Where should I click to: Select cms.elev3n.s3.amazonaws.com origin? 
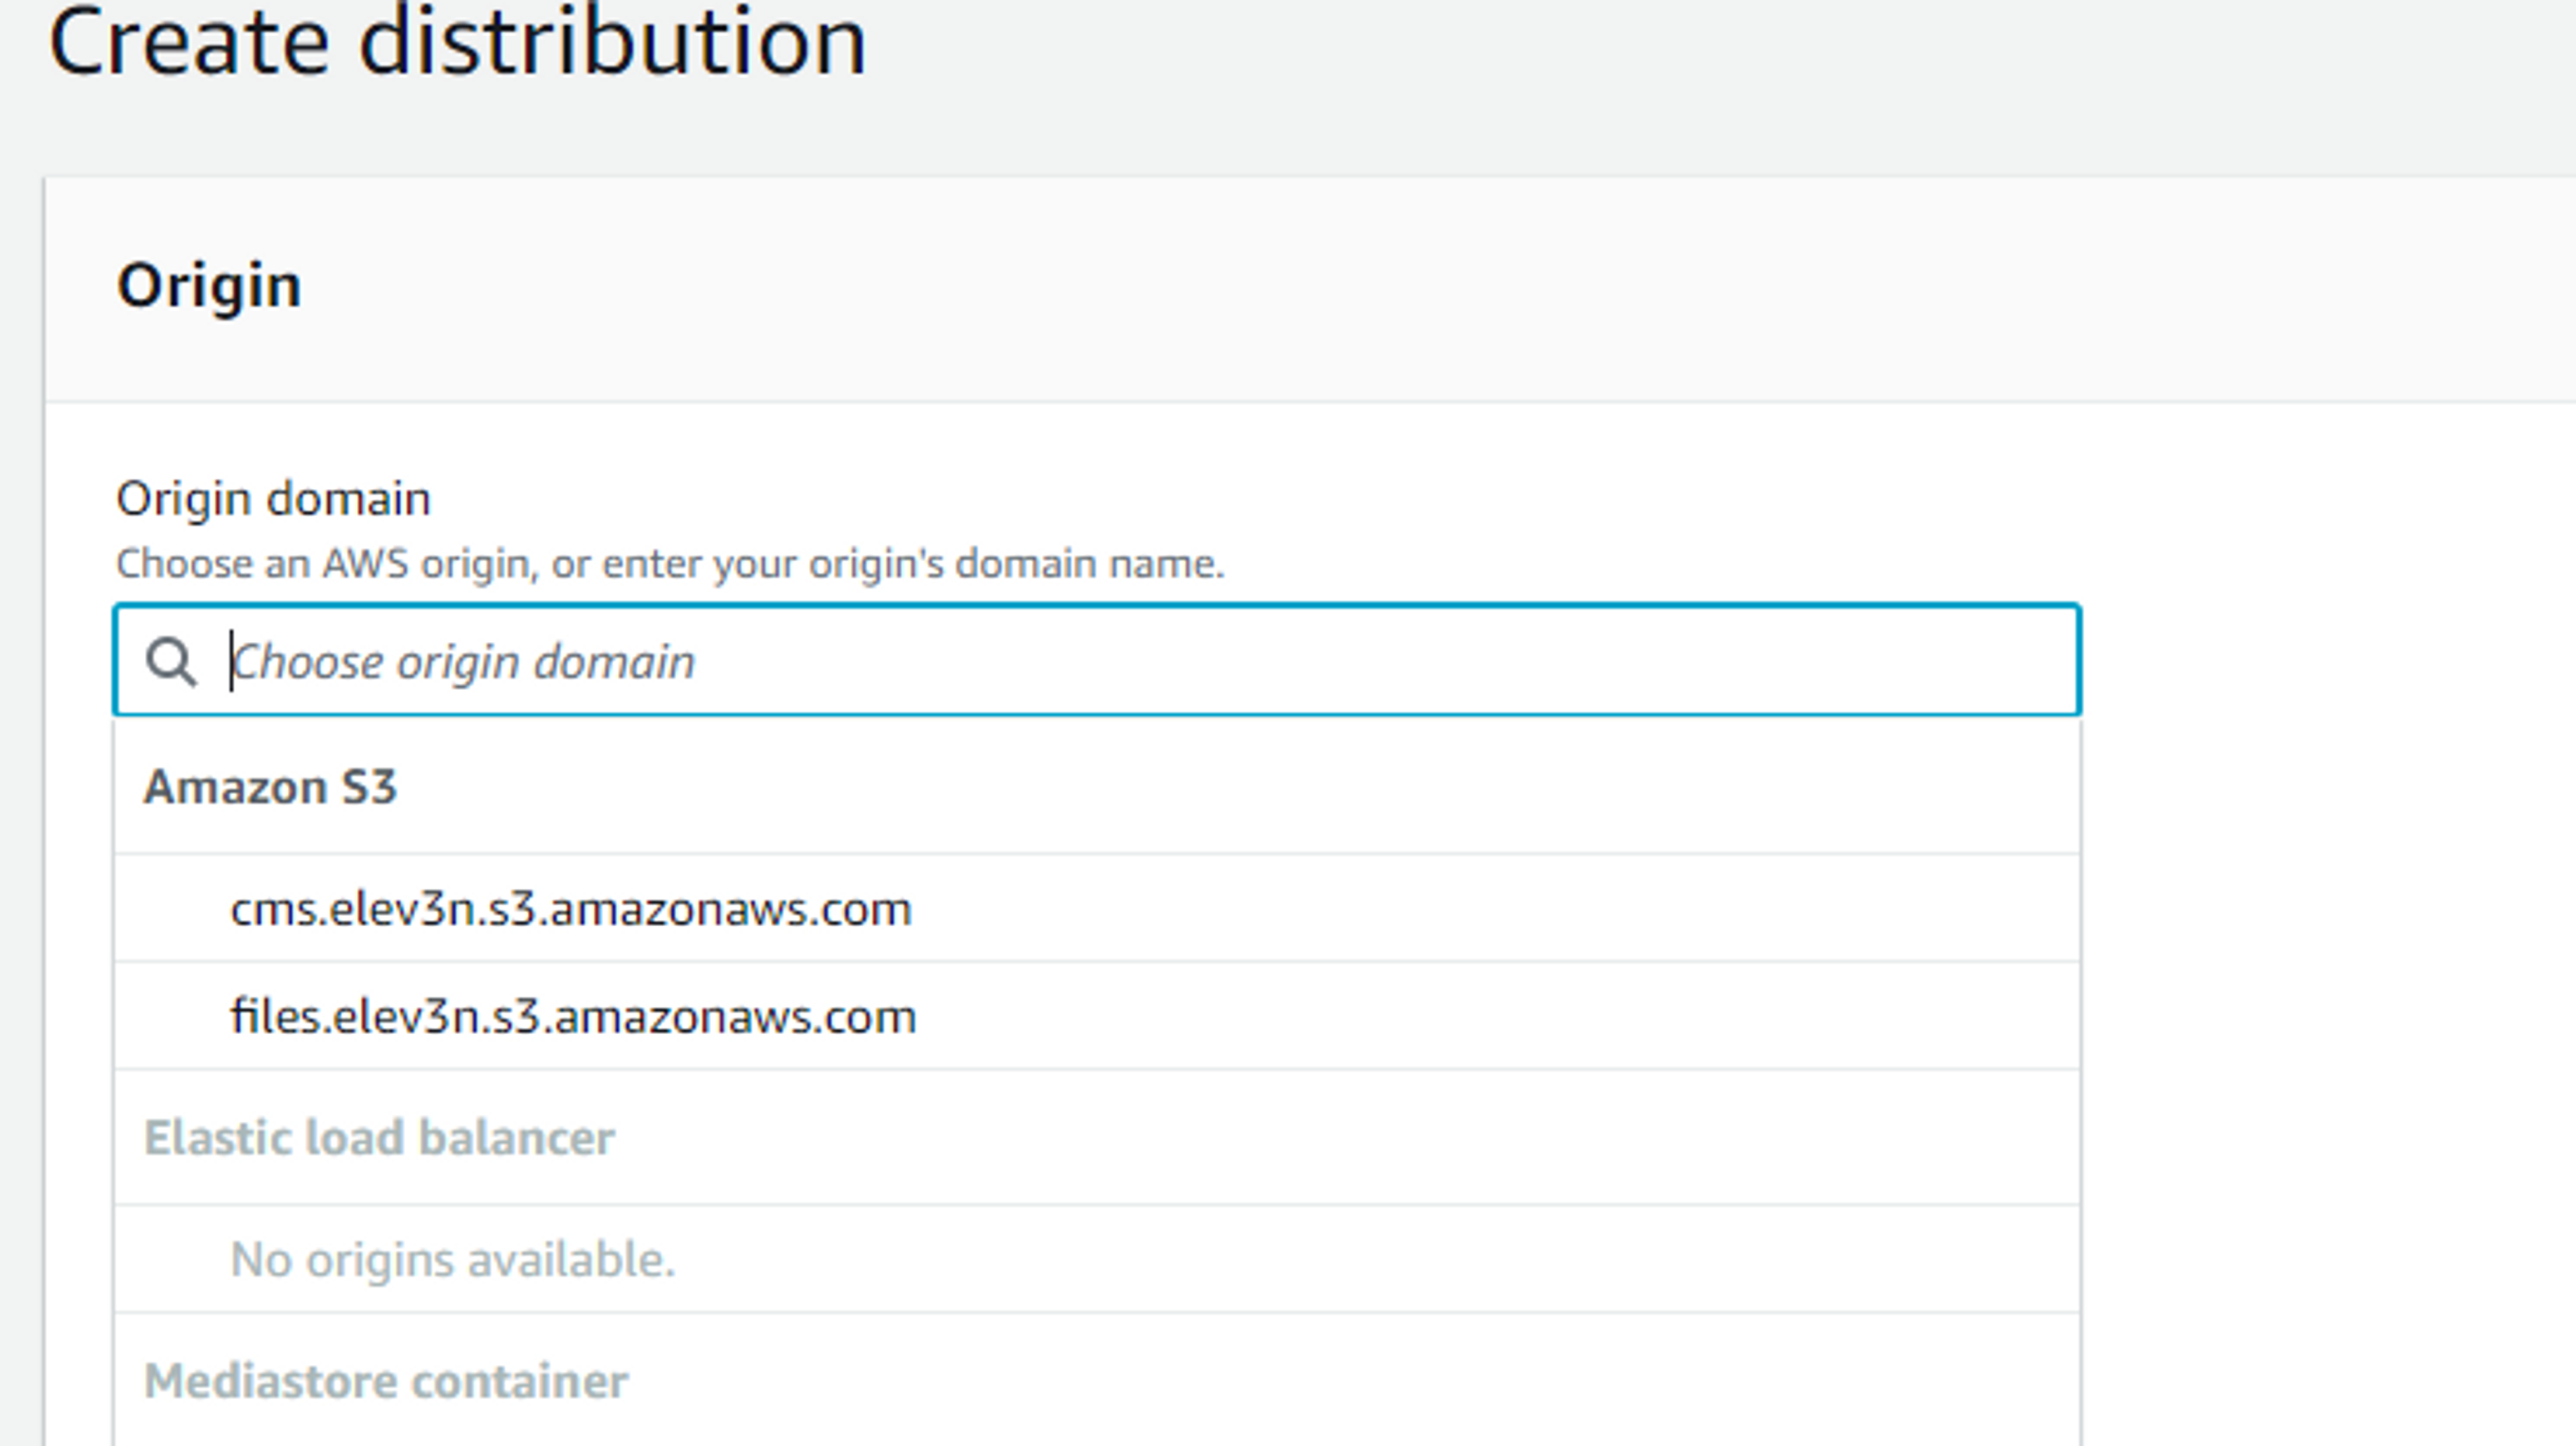(x=571, y=909)
